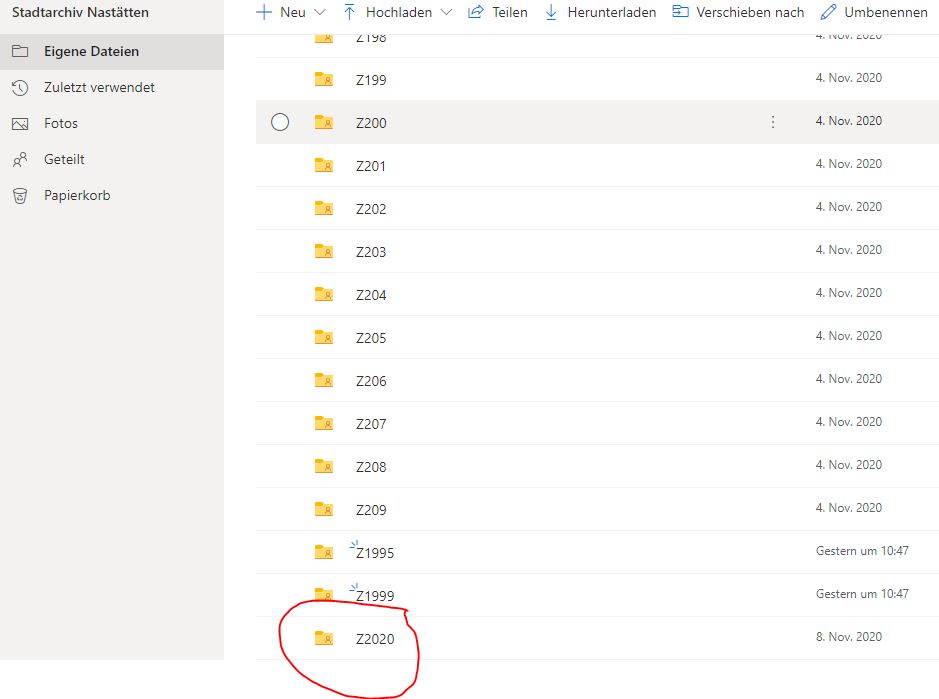Image resolution: width=939 pixels, height=699 pixels.
Task: Click the Geteilt people icon
Action: tap(20, 160)
